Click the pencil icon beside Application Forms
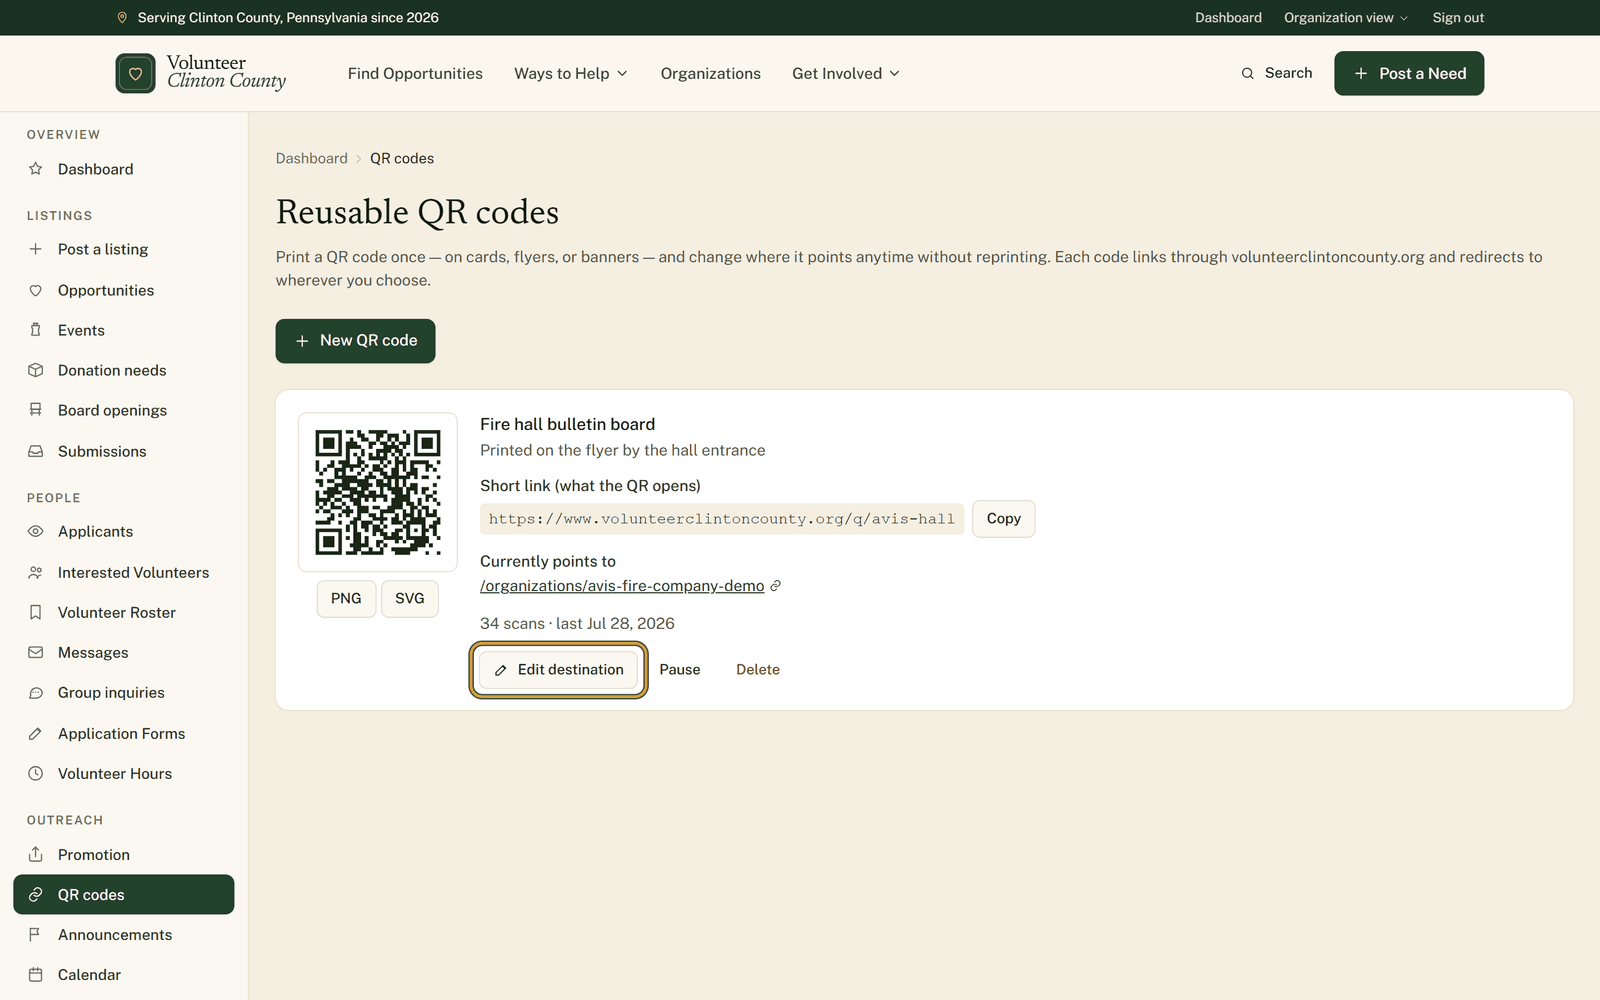This screenshot has width=1600, height=1000. (36, 733)
